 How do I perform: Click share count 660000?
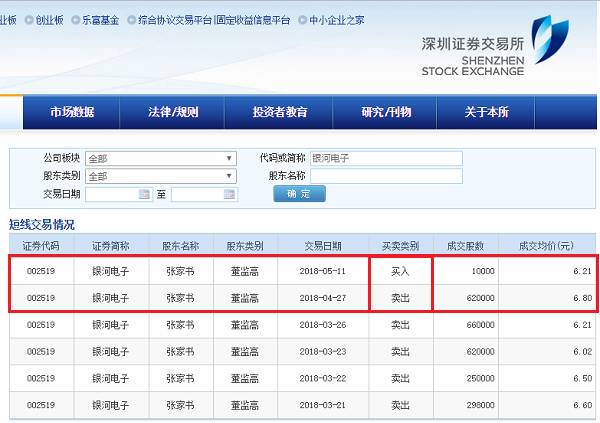pos(480,325)
